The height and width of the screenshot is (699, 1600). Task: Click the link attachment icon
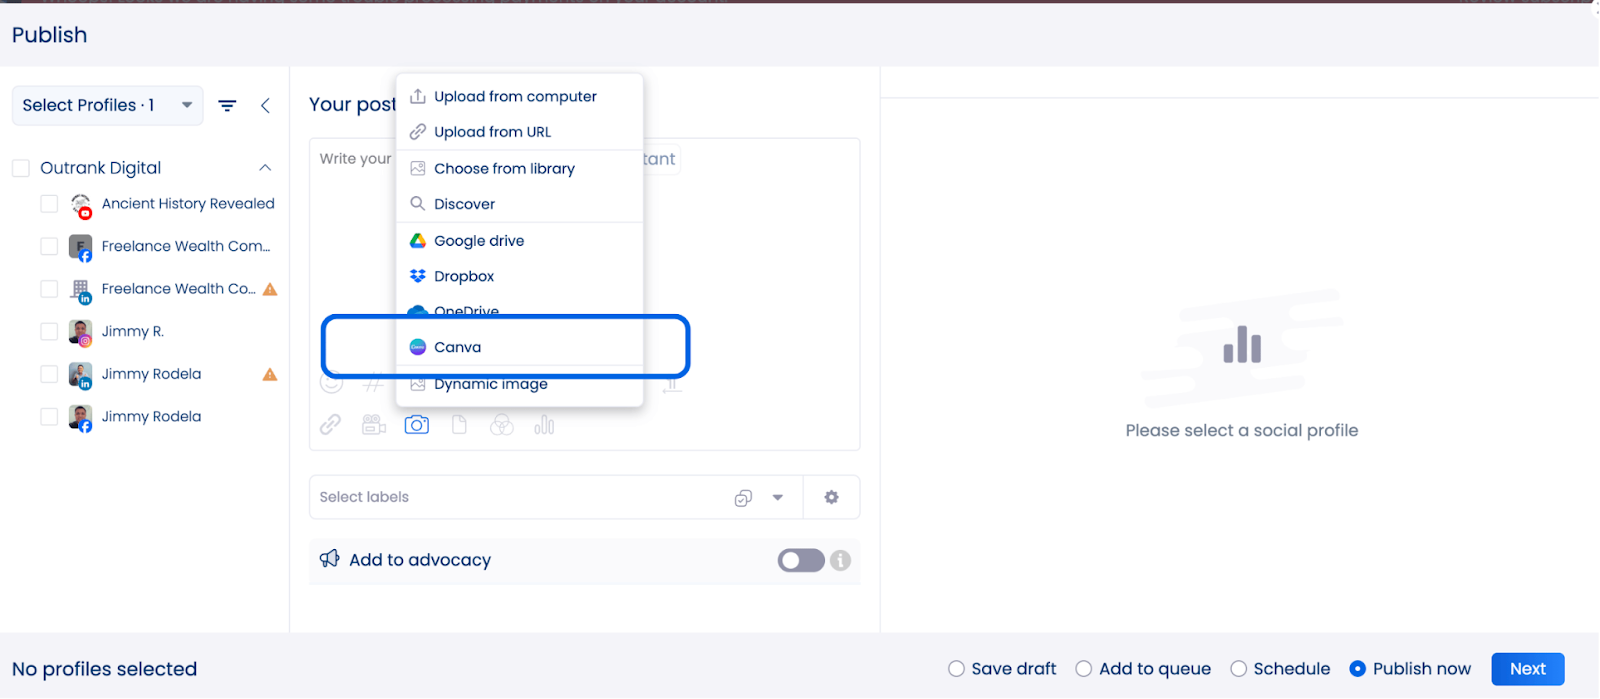point(330,424)
